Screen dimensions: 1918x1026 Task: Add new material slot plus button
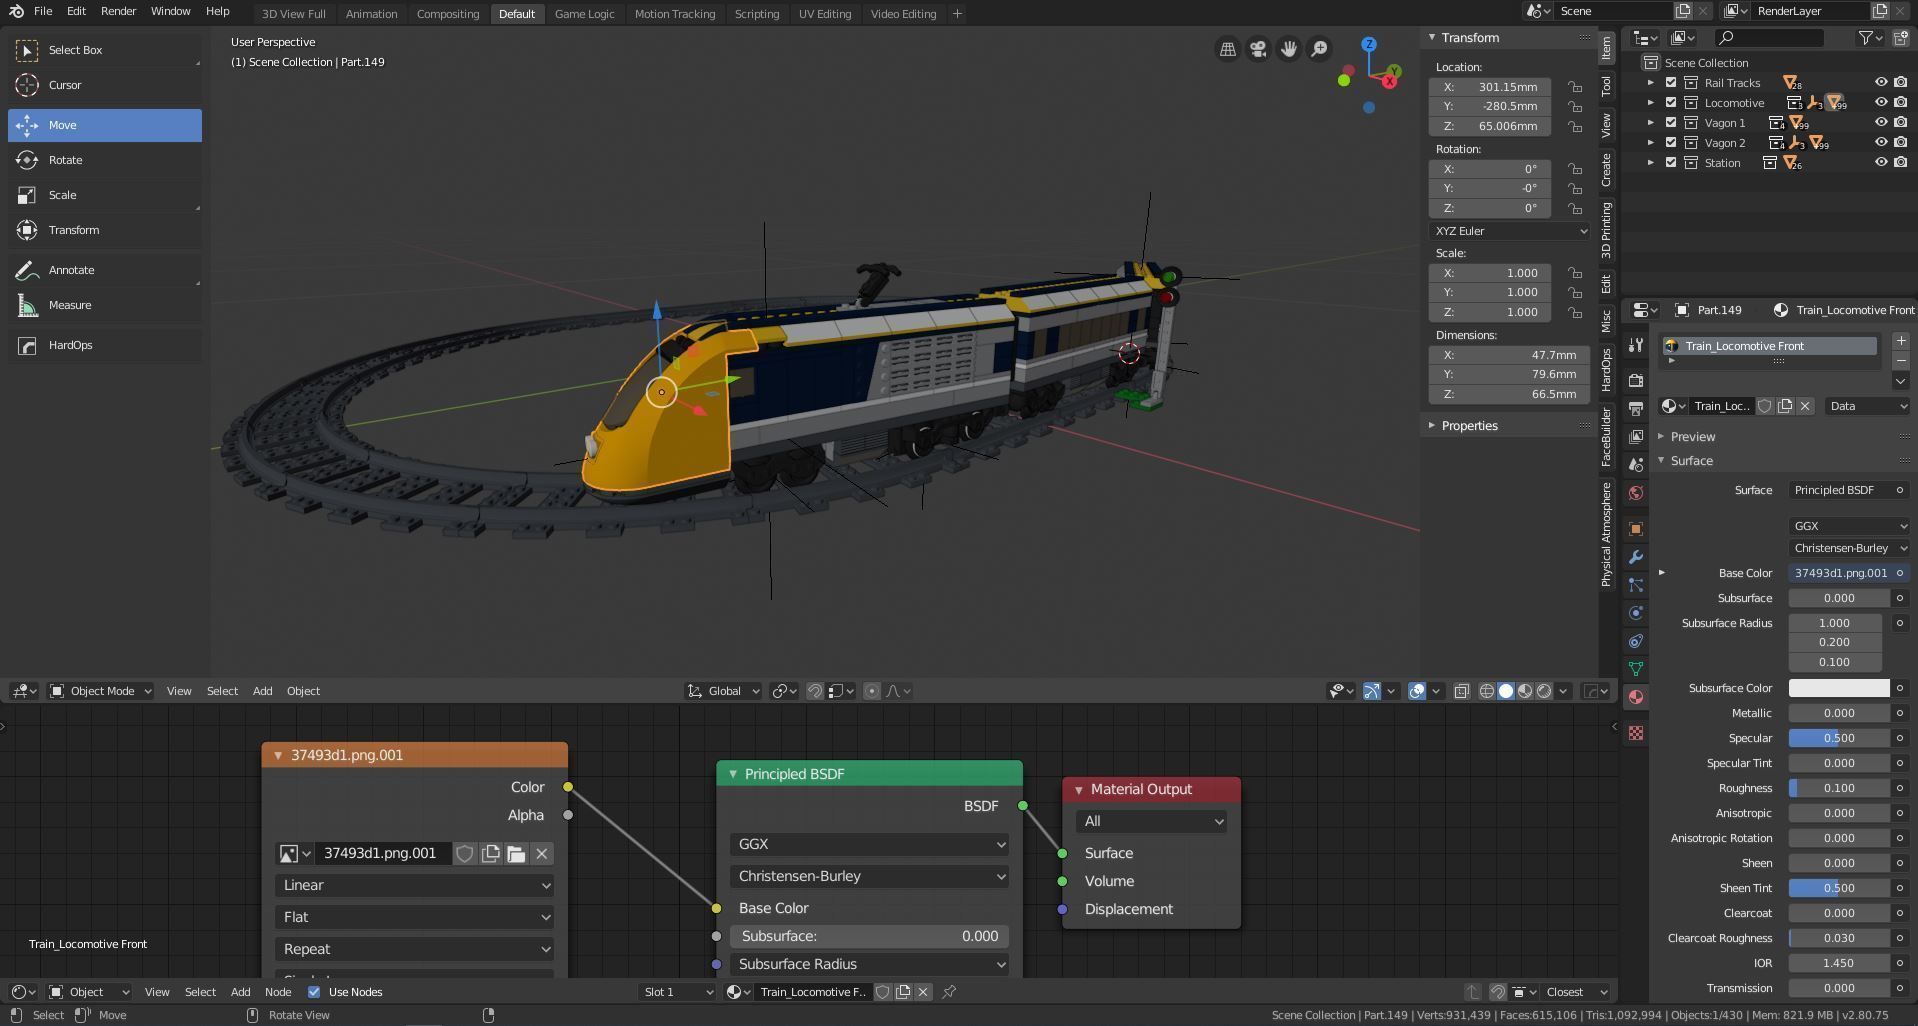point(1901,341)
